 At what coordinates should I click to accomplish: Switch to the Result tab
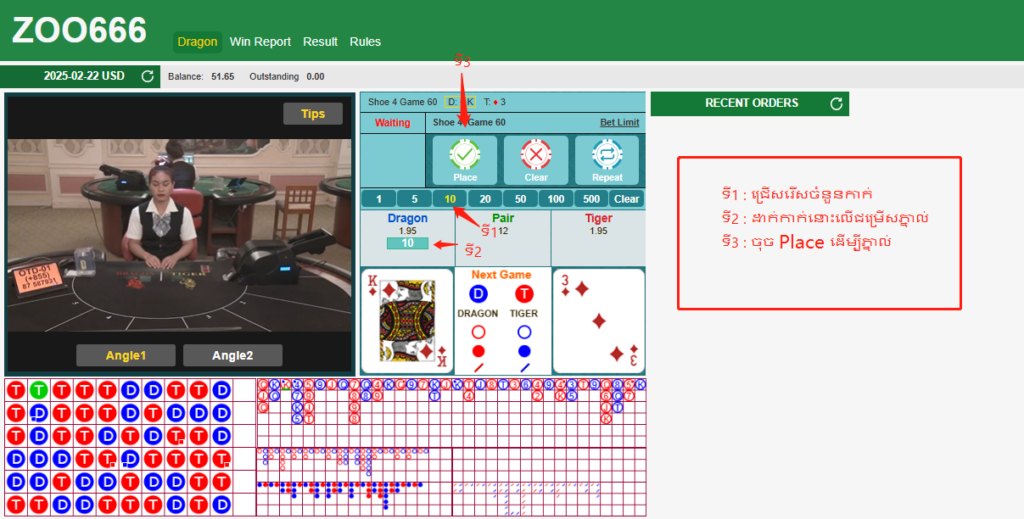coord(320,42)
